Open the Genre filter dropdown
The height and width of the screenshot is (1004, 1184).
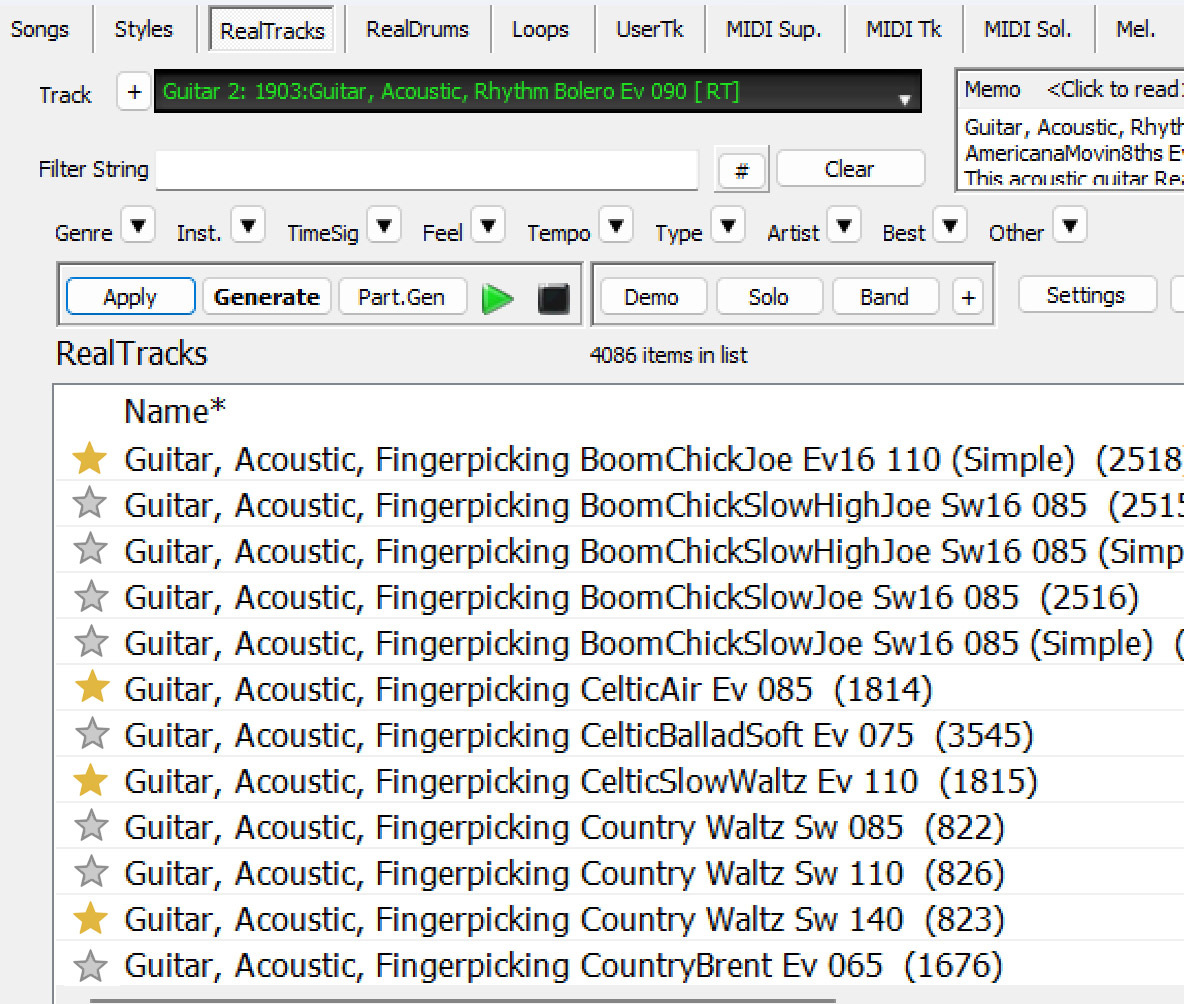(x=138, y=225)
